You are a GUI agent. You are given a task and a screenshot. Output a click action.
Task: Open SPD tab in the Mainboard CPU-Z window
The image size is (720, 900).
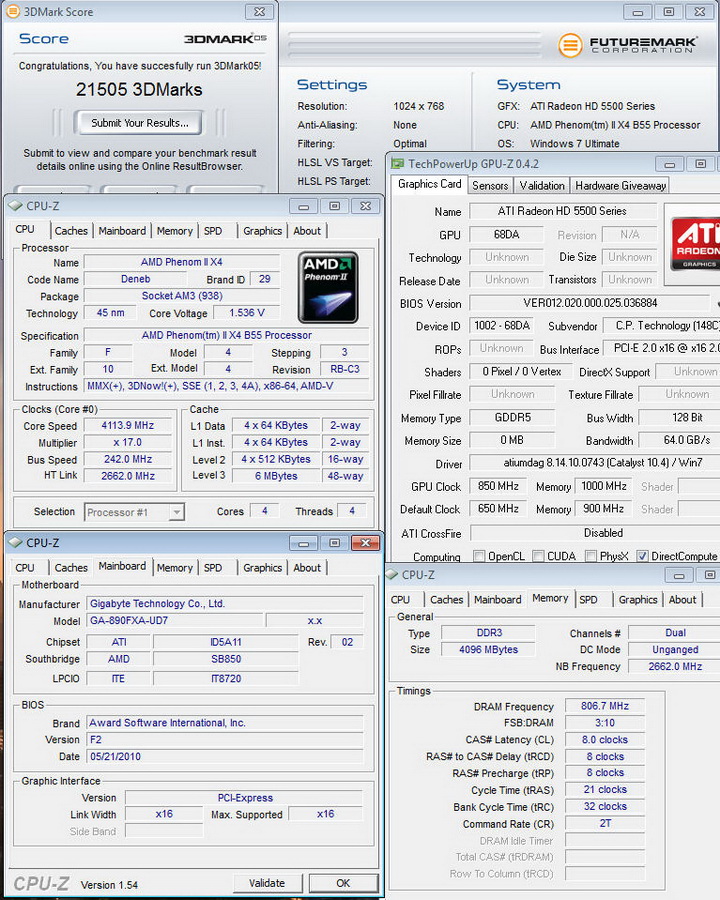point(213,568)
